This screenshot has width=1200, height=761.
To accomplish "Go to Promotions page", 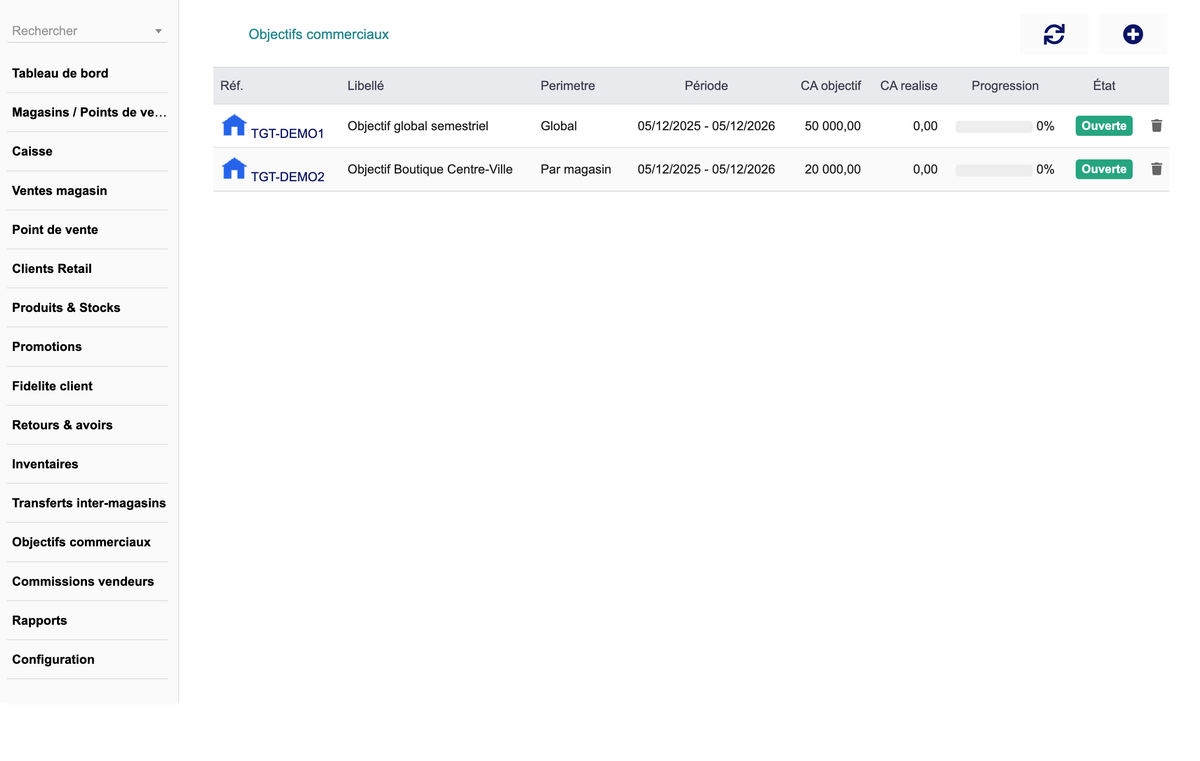I will [x=47, y=346].
